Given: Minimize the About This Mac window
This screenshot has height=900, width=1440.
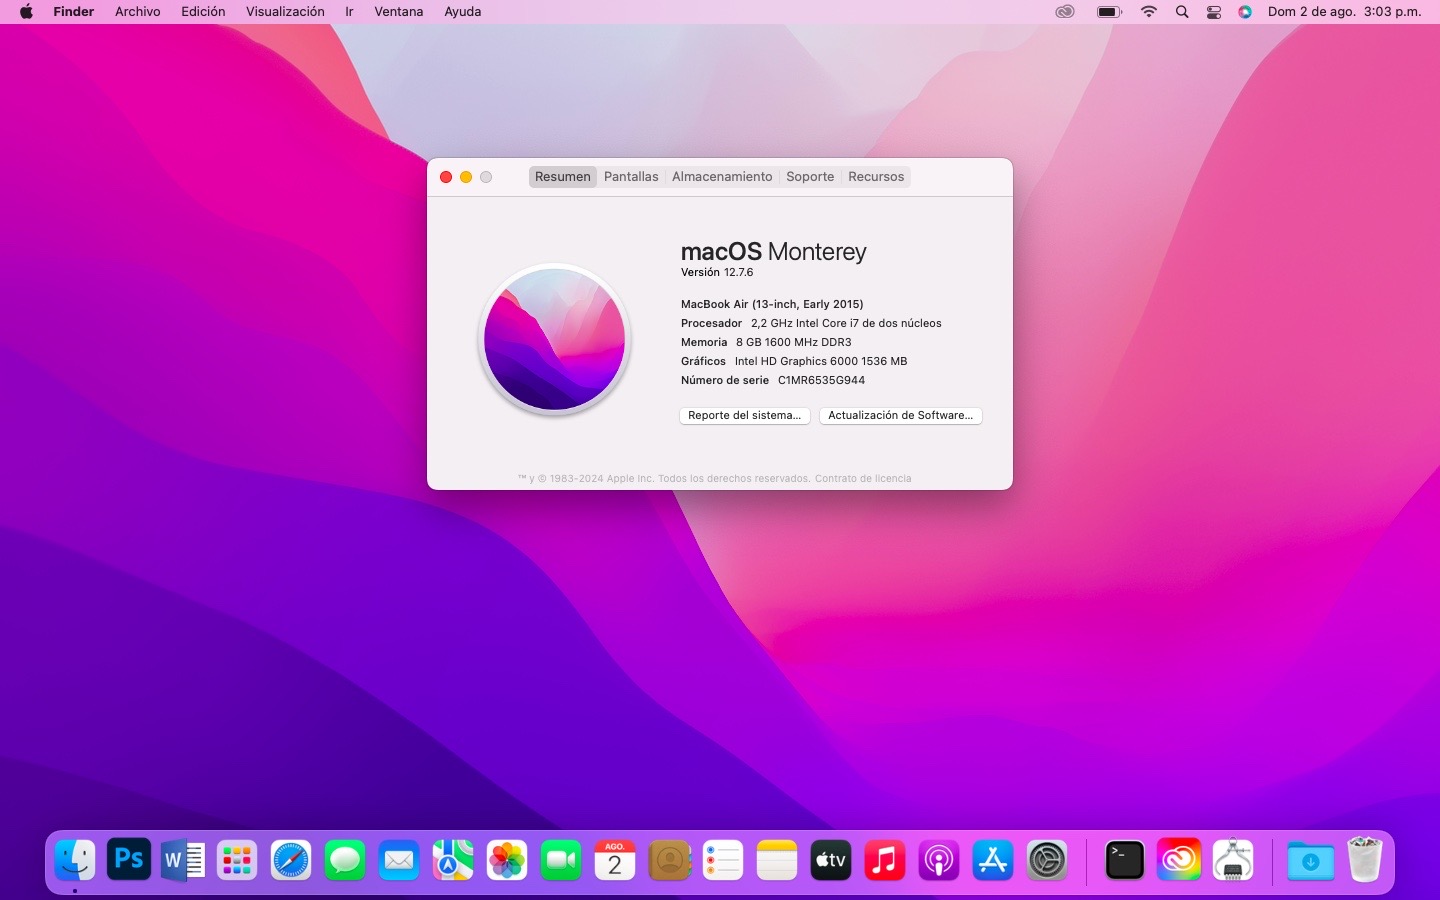Looking at the screenshot, I should 466,177.
